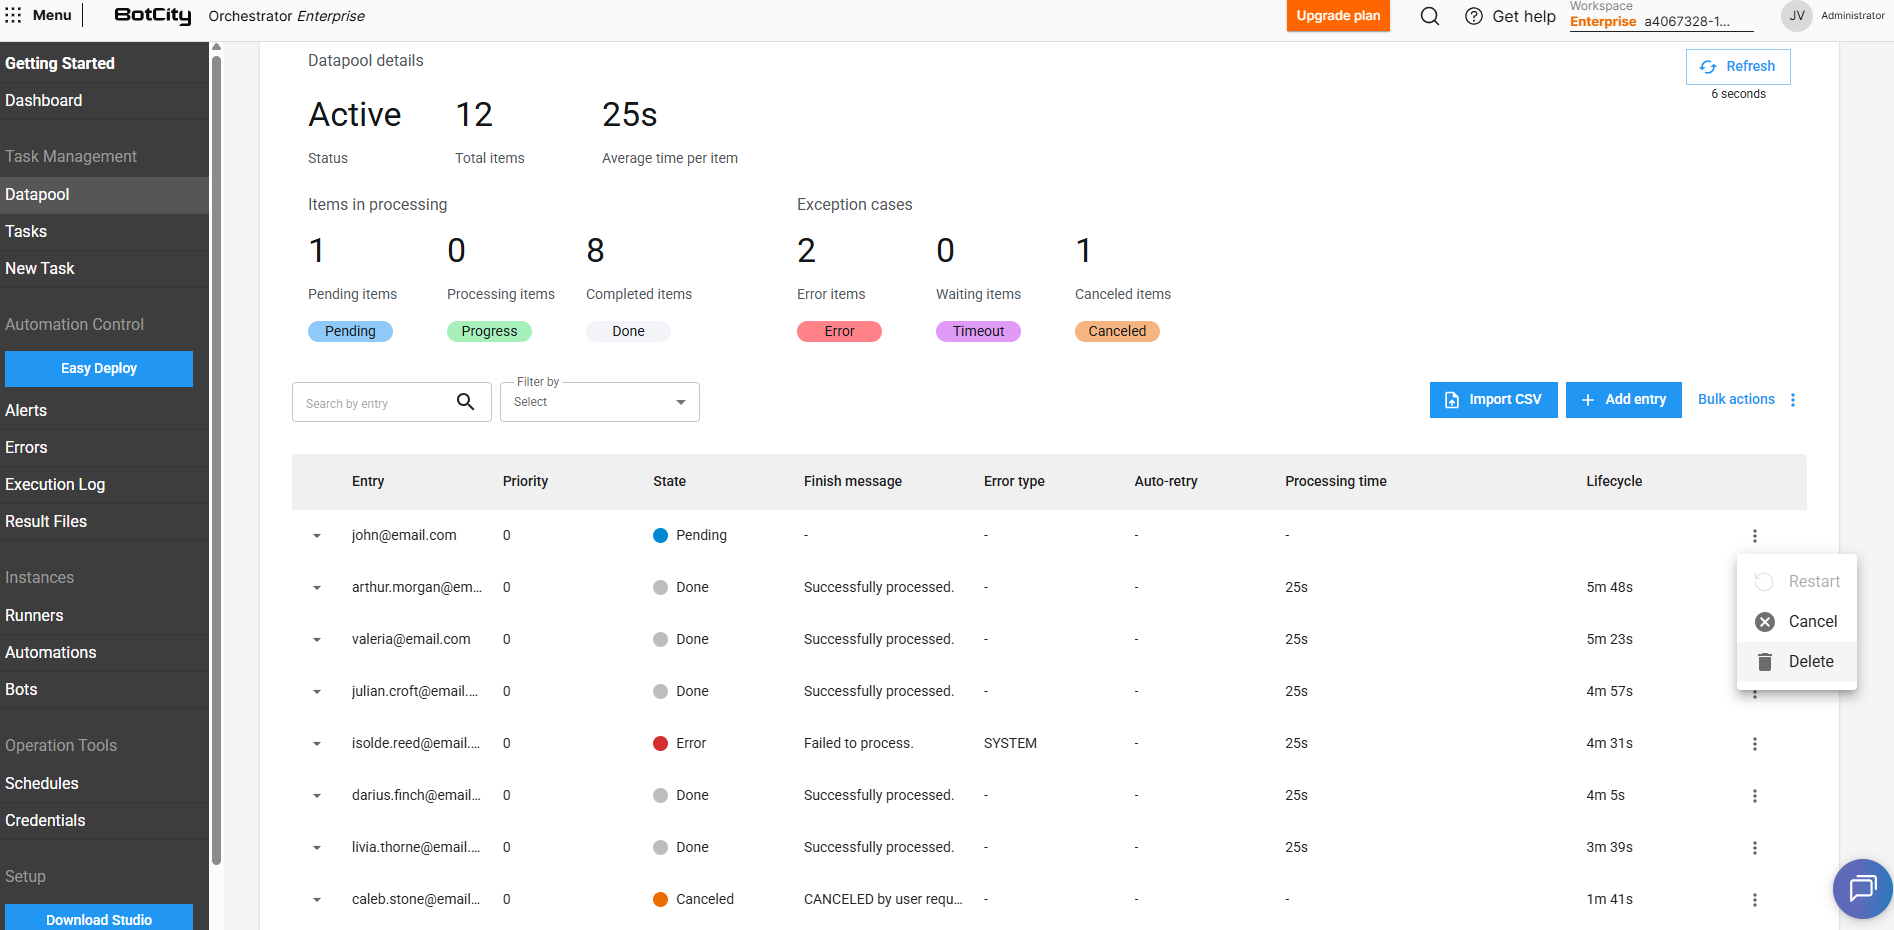
Task: Open the apps grid Menu icon
Action: (13, 15)
